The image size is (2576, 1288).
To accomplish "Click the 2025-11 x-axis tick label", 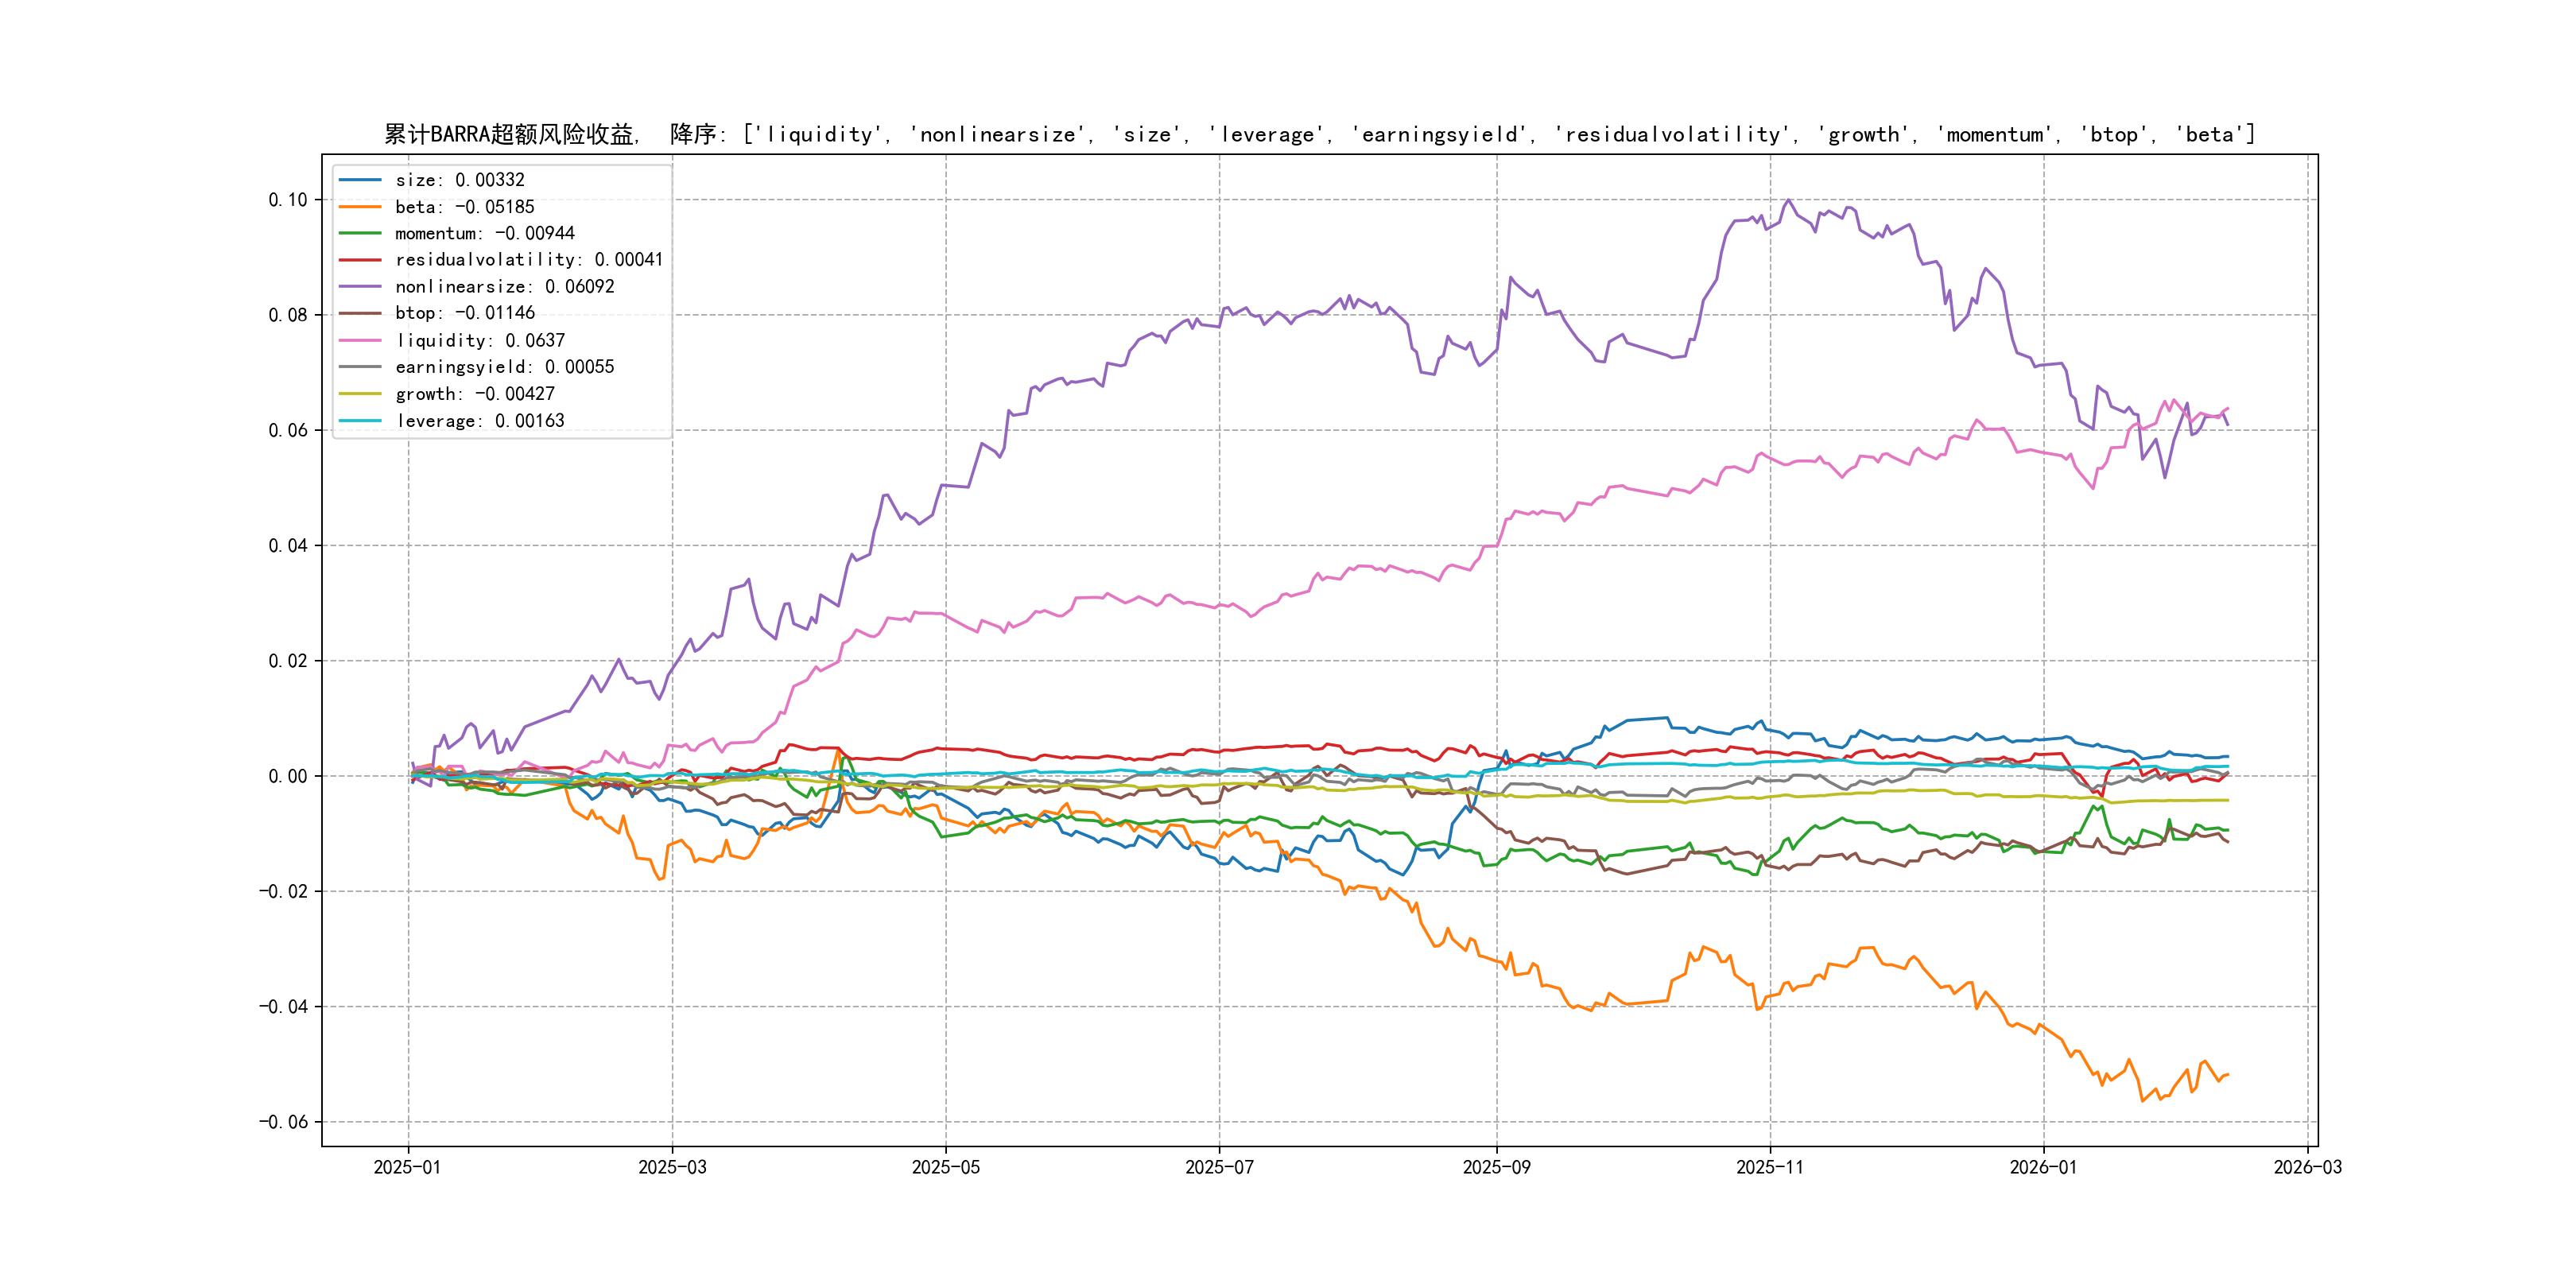I will pos(1770,1167).
